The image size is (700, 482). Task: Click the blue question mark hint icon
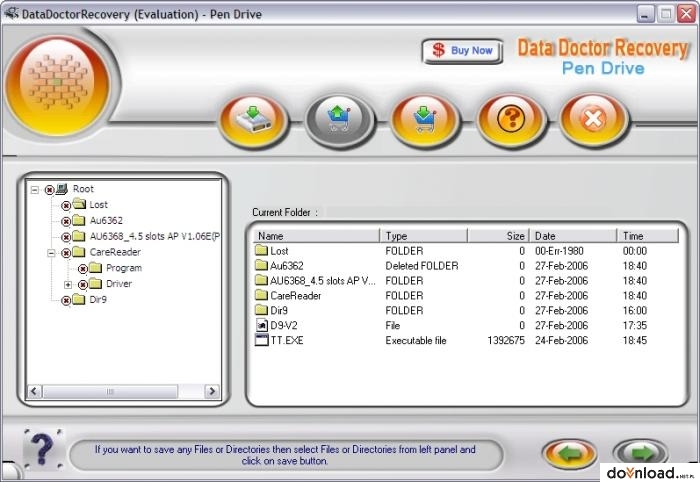[x=43, y=449]
